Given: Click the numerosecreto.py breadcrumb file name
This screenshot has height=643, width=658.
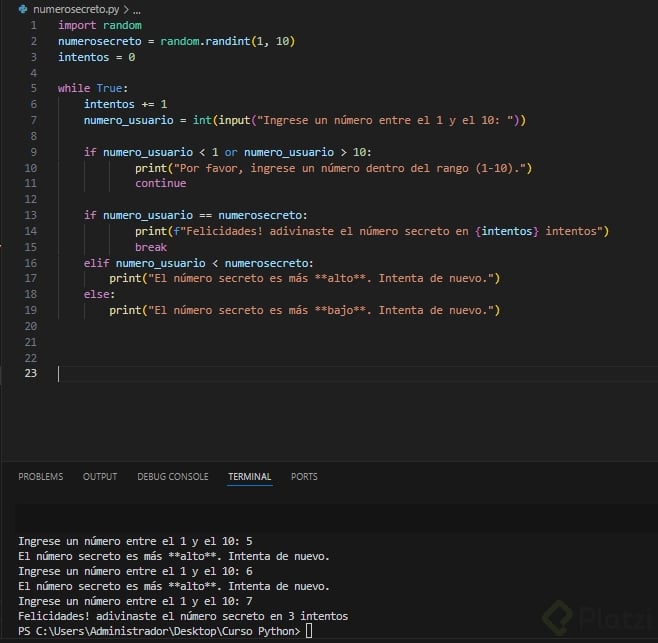Looking at the screenshot, I should pos(76,9).
